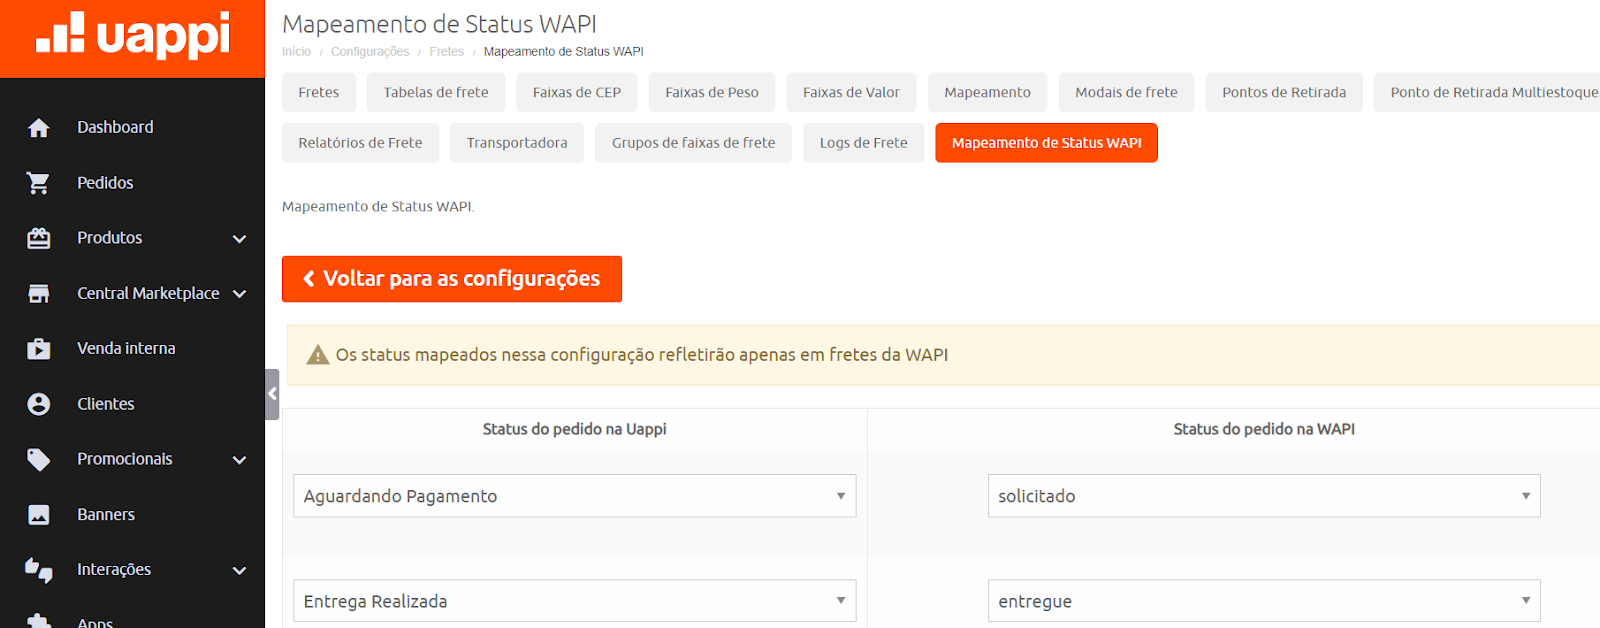The height and width of the screenshot is (628, 1600).
Task: Open the entregue WAPI status dropdown
Action: (x=1264, y=601)
